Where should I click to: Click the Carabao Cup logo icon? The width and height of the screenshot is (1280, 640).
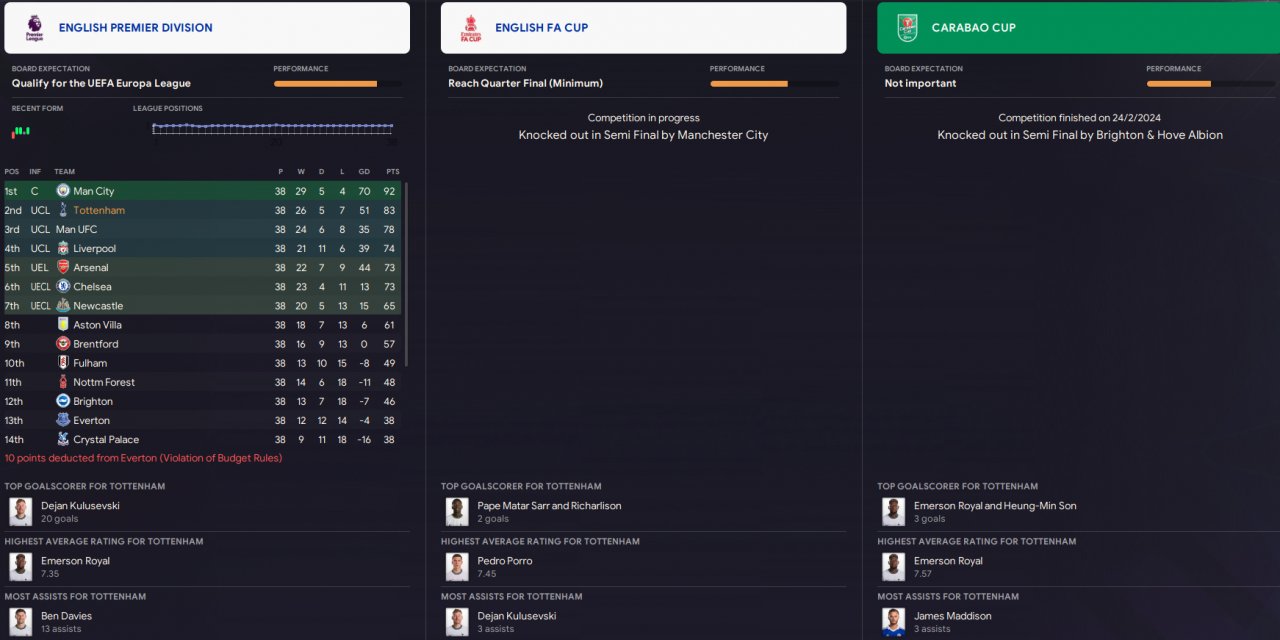coord(907,28)
